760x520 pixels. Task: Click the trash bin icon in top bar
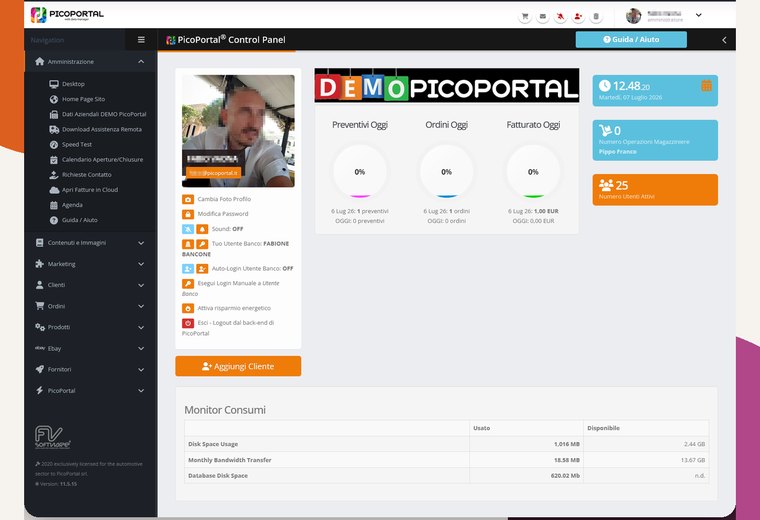(x=596, y=16)
